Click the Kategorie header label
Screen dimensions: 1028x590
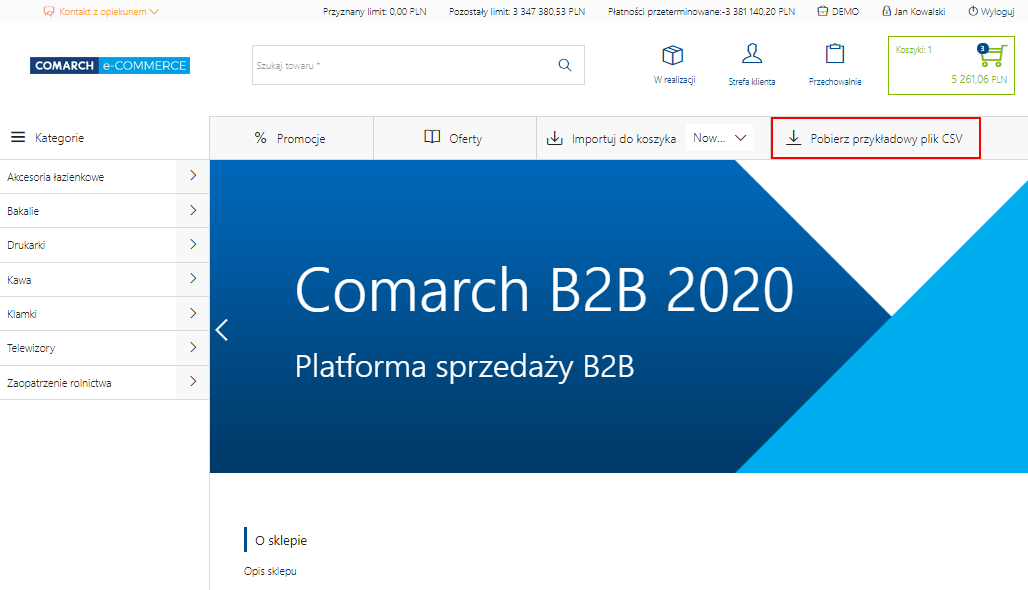60,138
